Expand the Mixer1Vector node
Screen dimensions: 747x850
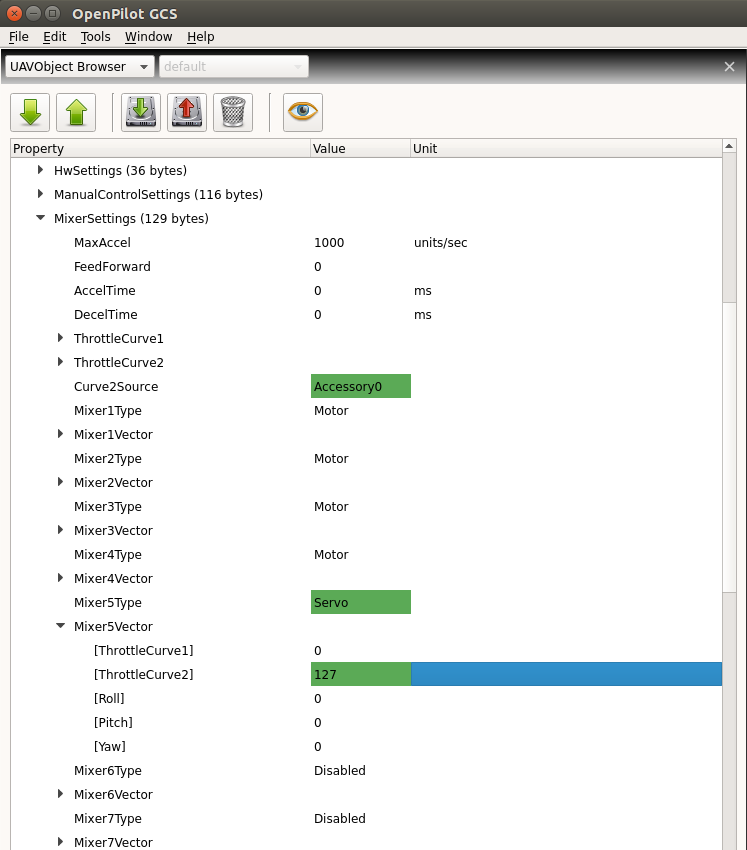tap(60, 434)
